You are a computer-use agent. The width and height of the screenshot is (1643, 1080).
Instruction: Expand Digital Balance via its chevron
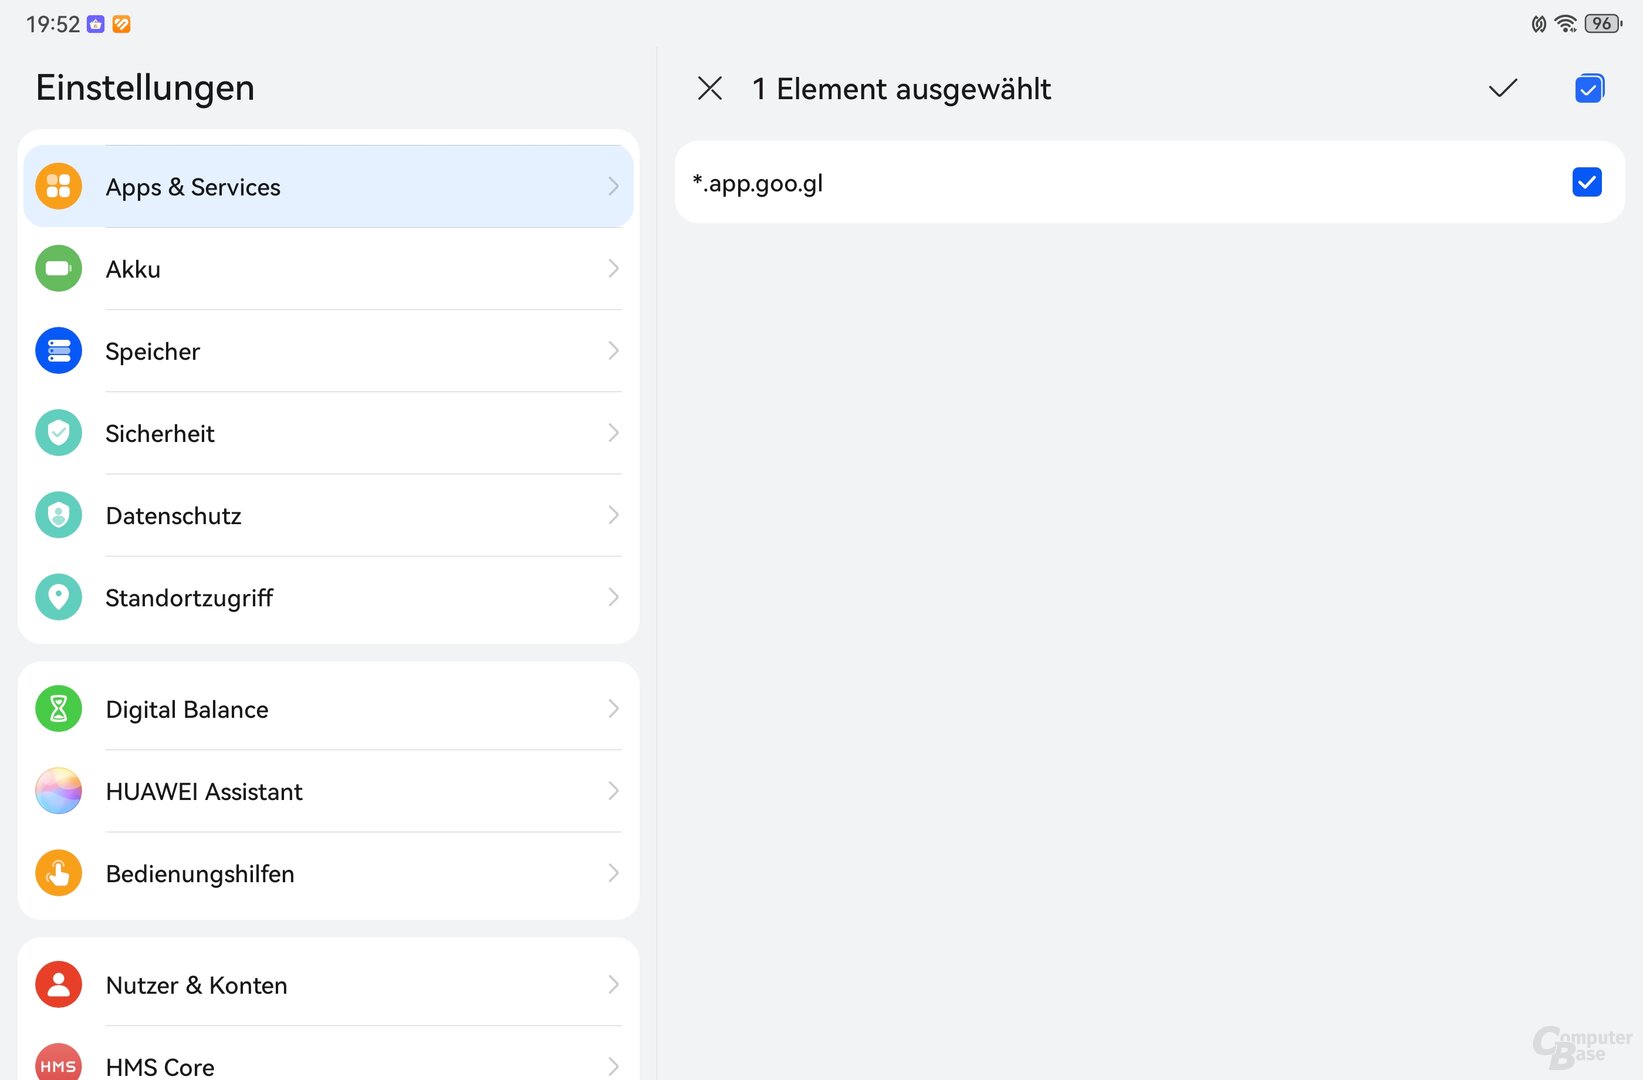[x=613, y=709]
